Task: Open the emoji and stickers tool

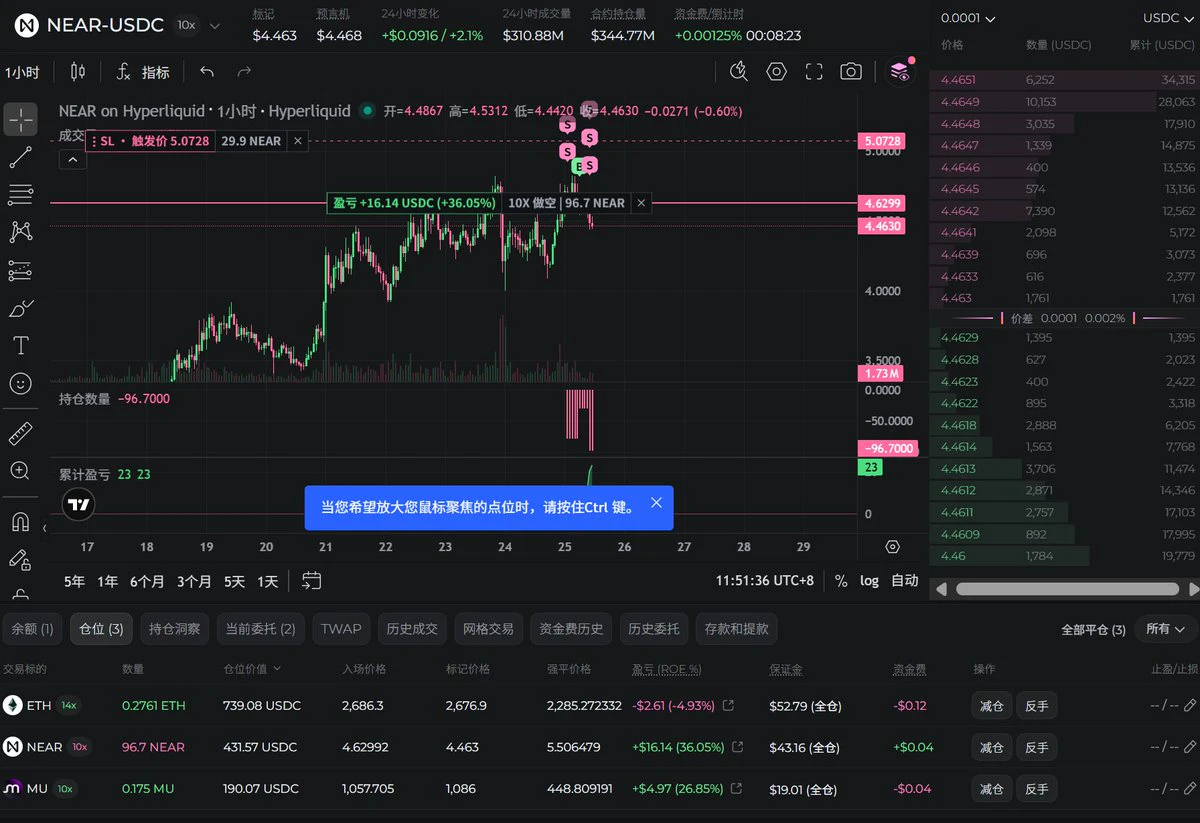Action: 20,383
